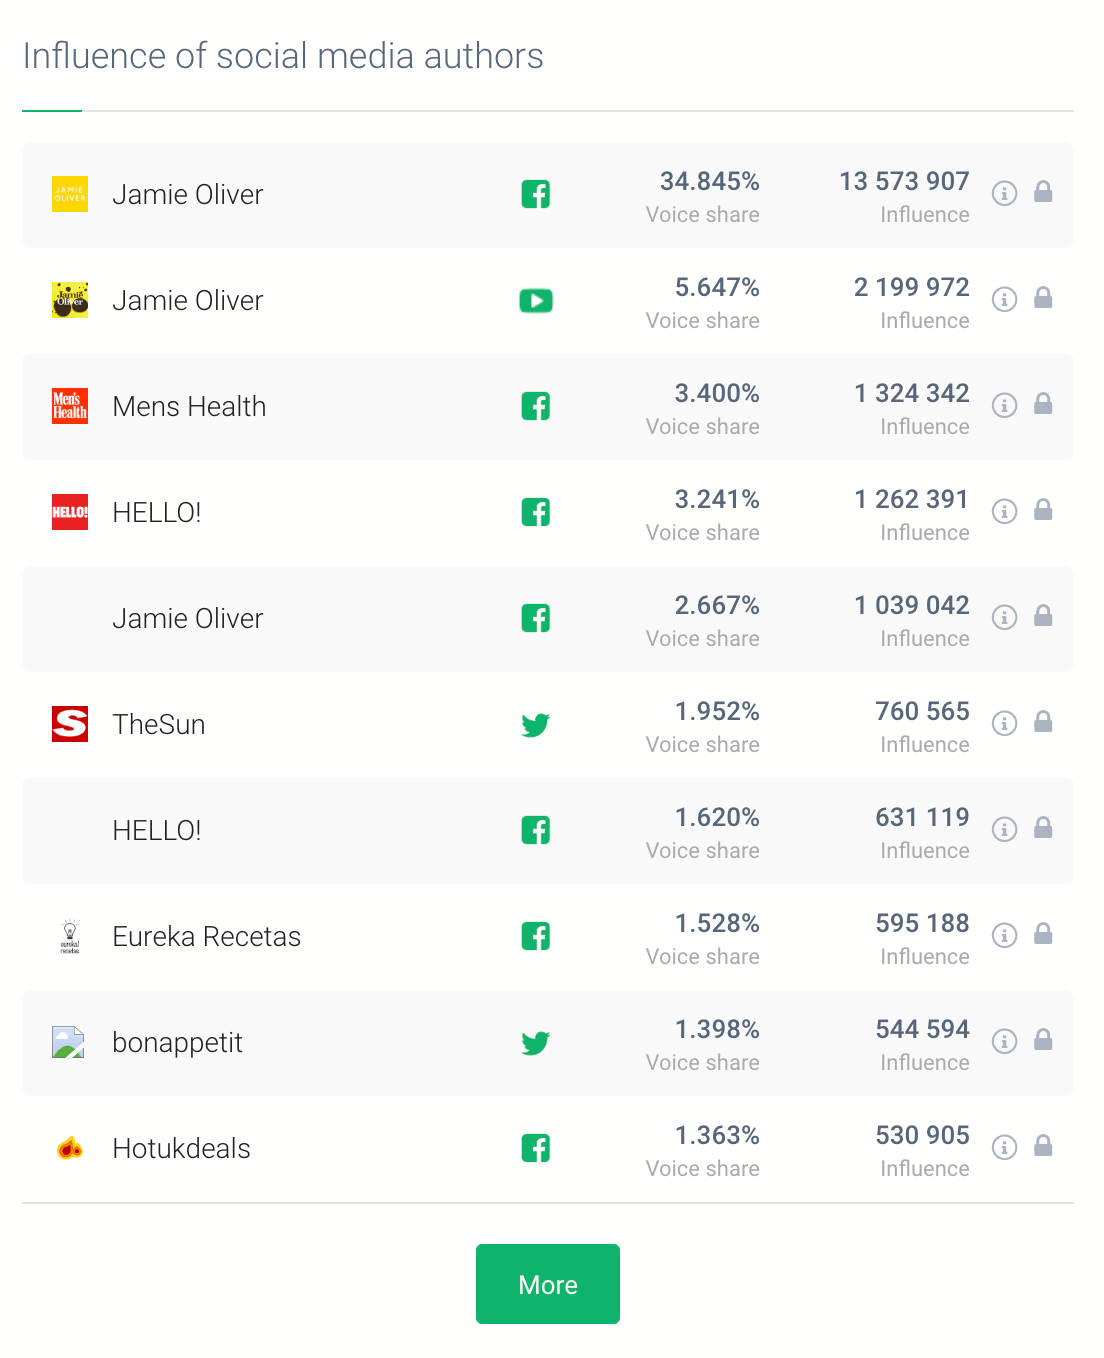Image resolution: width=1104 pixels, height=1358 pixels.
Task: Click the Facebook icon in the Mens Health row
Action: tap(536, 406)
